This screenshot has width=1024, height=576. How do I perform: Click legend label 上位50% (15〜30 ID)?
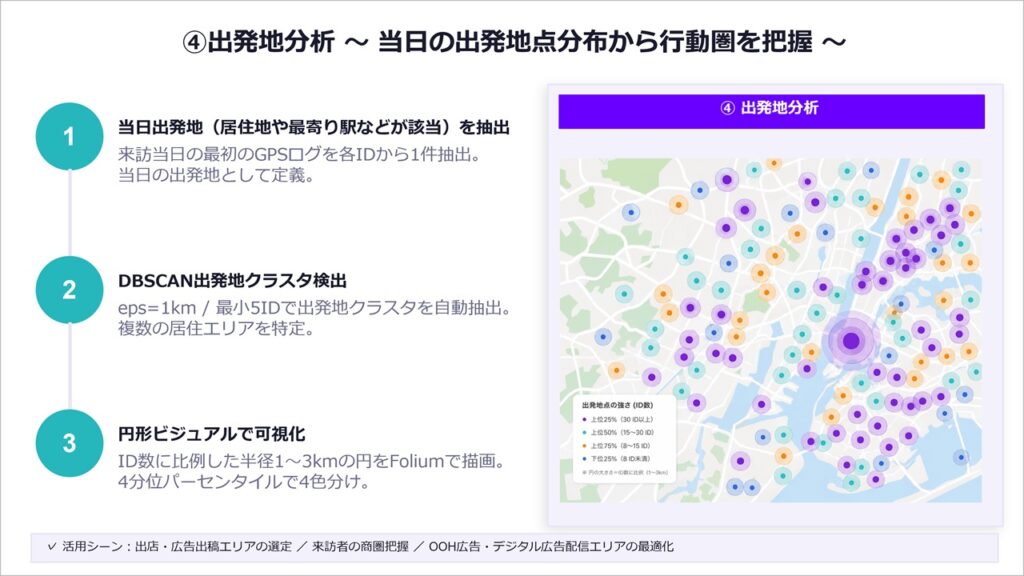(622, 432)
